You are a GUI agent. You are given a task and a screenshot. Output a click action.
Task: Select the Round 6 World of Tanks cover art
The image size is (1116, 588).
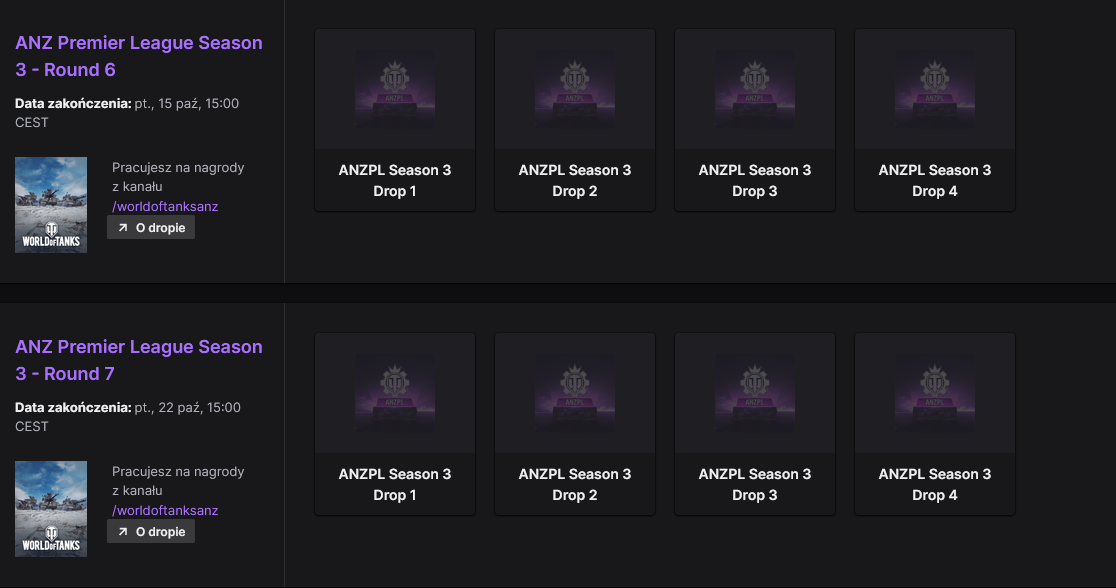[x=51, y=205]
